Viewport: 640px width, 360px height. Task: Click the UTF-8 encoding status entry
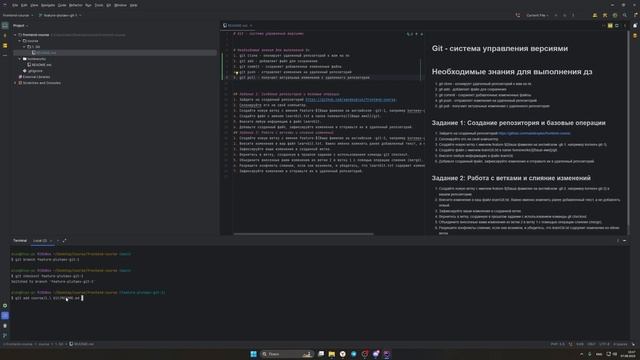click(604, 344)
